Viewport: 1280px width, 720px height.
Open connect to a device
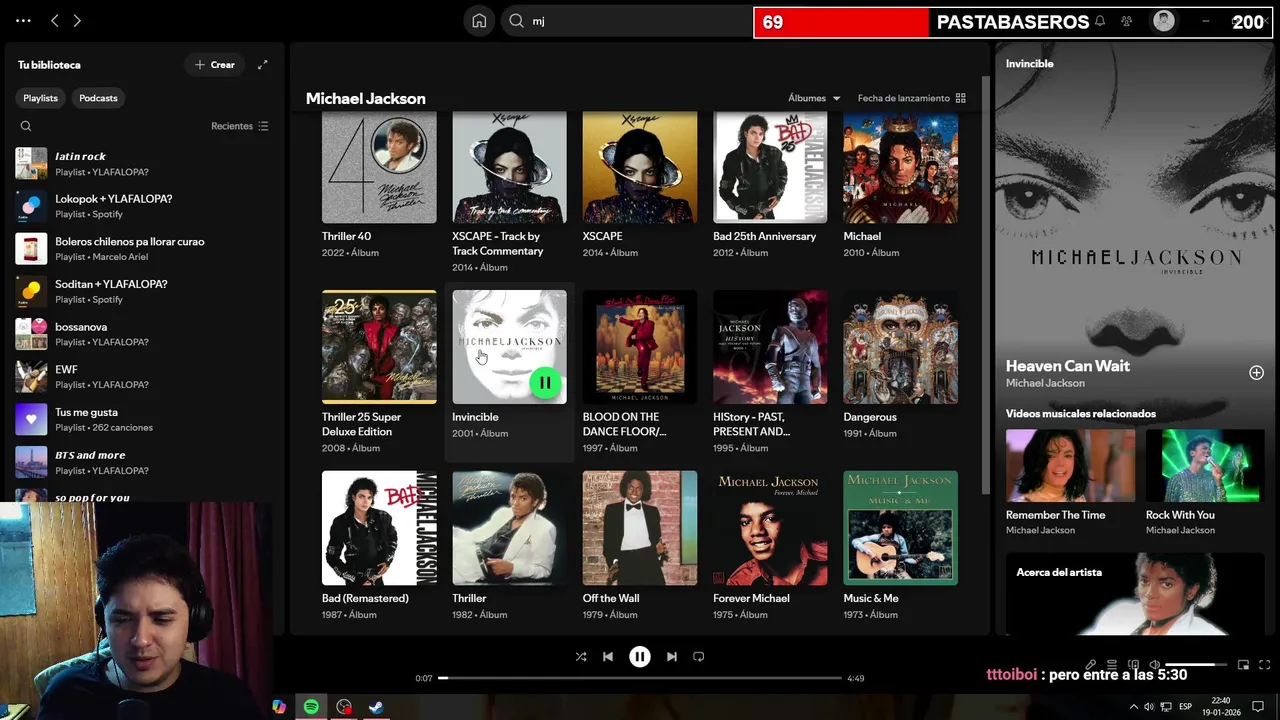[x=1133, y=665]
